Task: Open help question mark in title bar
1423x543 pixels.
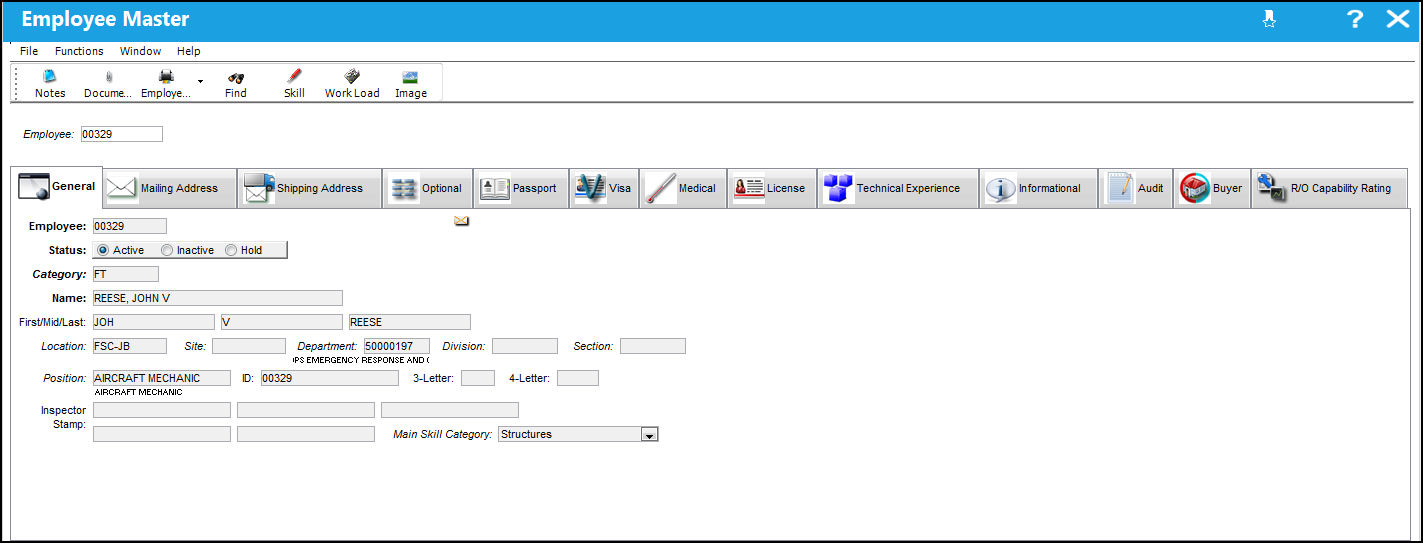Action: pos(1354,19)
